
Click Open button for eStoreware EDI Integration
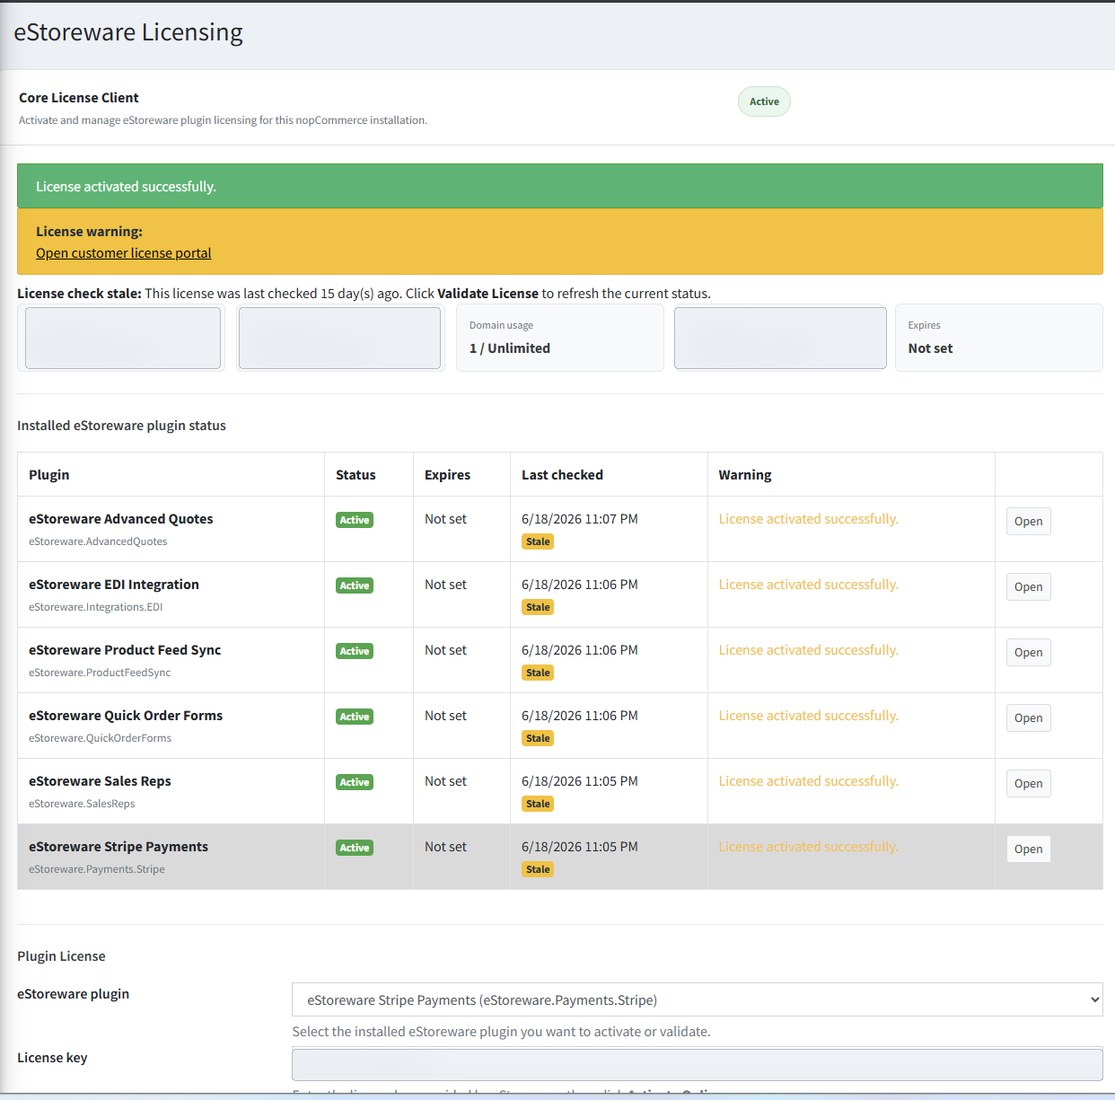pos(1028,587)
